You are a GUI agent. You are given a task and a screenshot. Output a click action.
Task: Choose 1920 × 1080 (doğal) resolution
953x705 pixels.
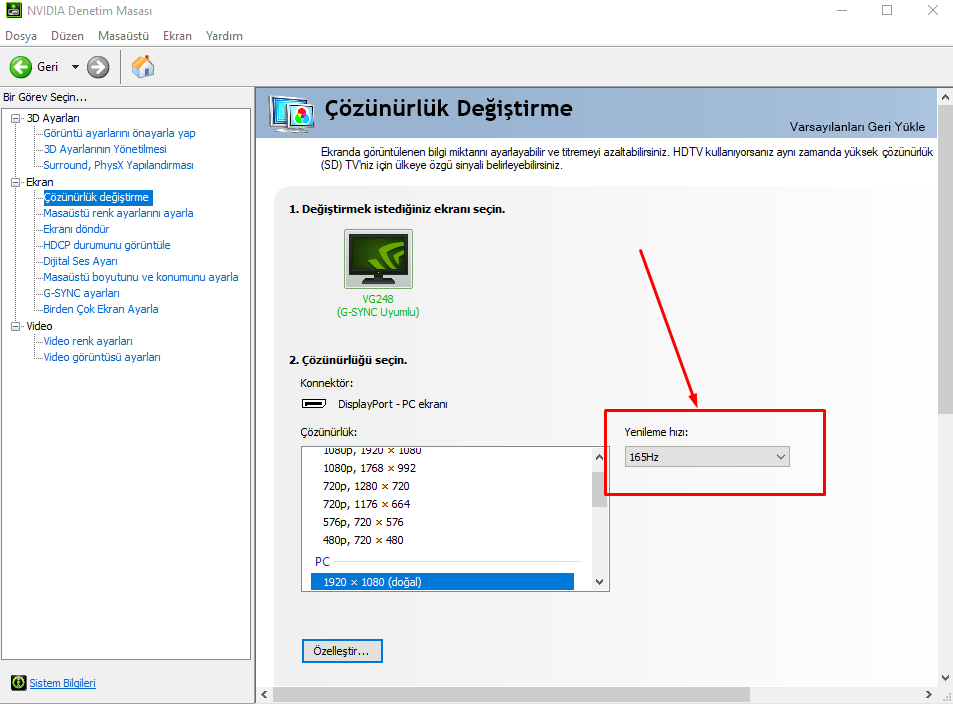442,582
